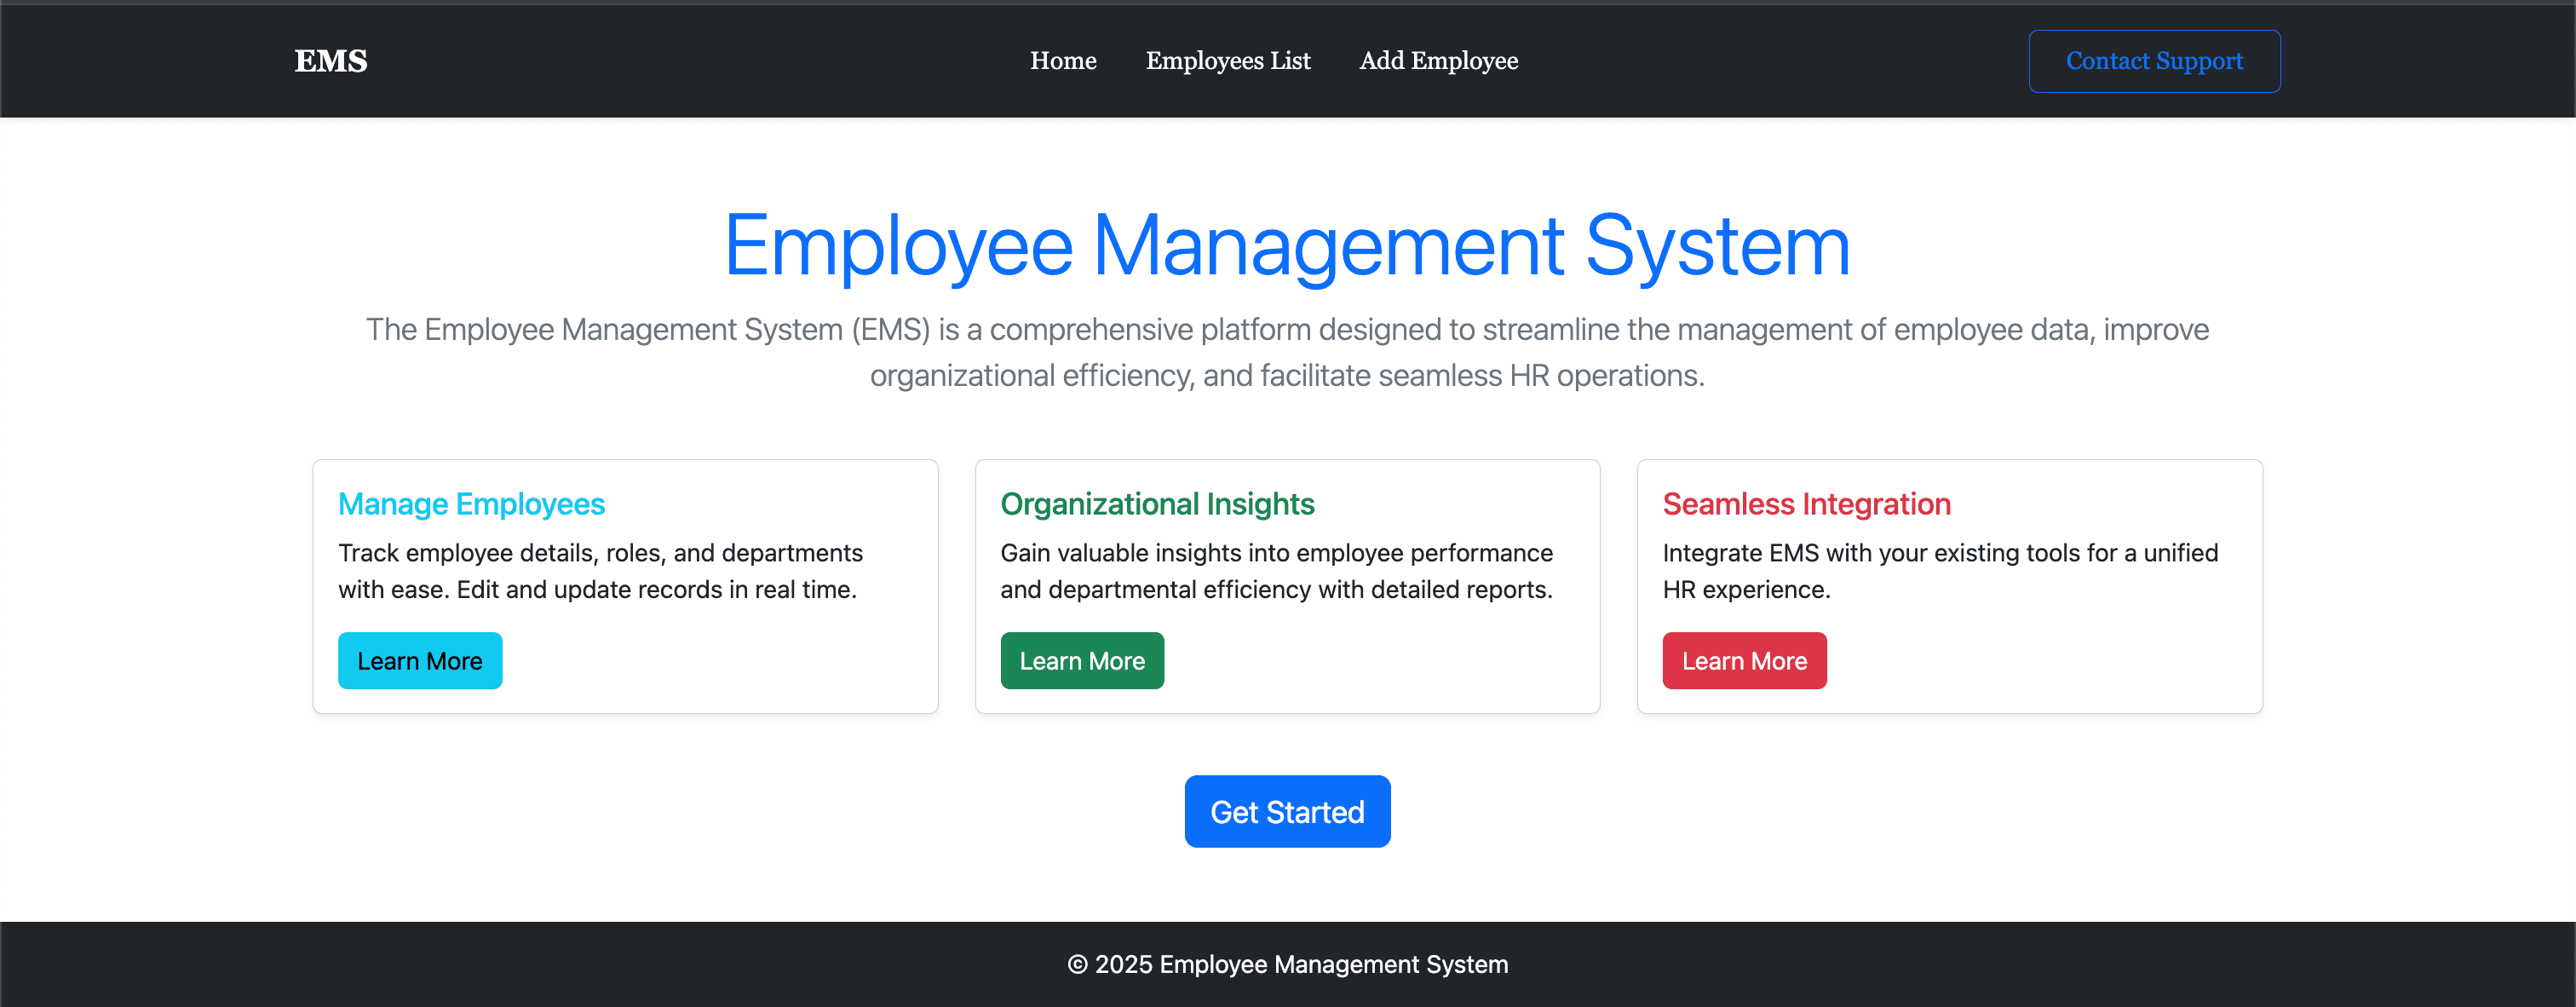Go to Employees List page
This screenshot has height=1007, width=2576.
coord(1227,61)
